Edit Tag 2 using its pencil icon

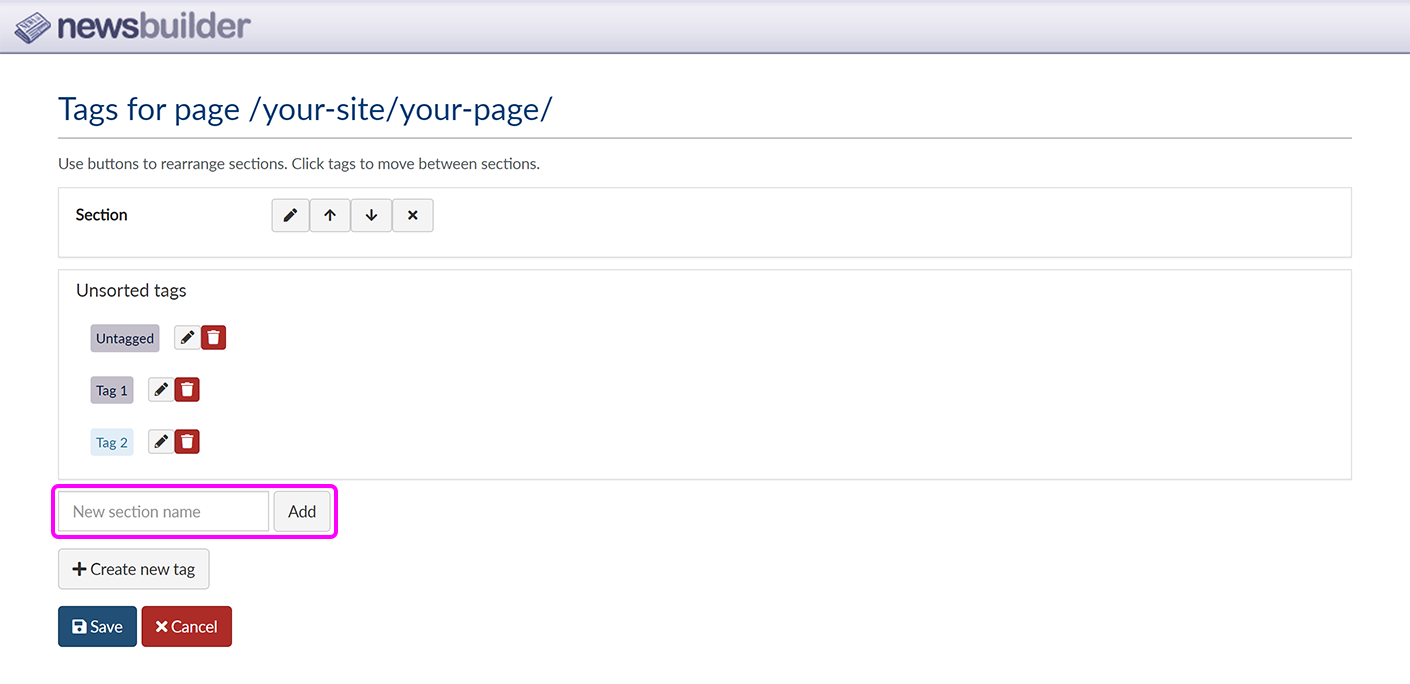pyautogui.click(x=161, y=442)
